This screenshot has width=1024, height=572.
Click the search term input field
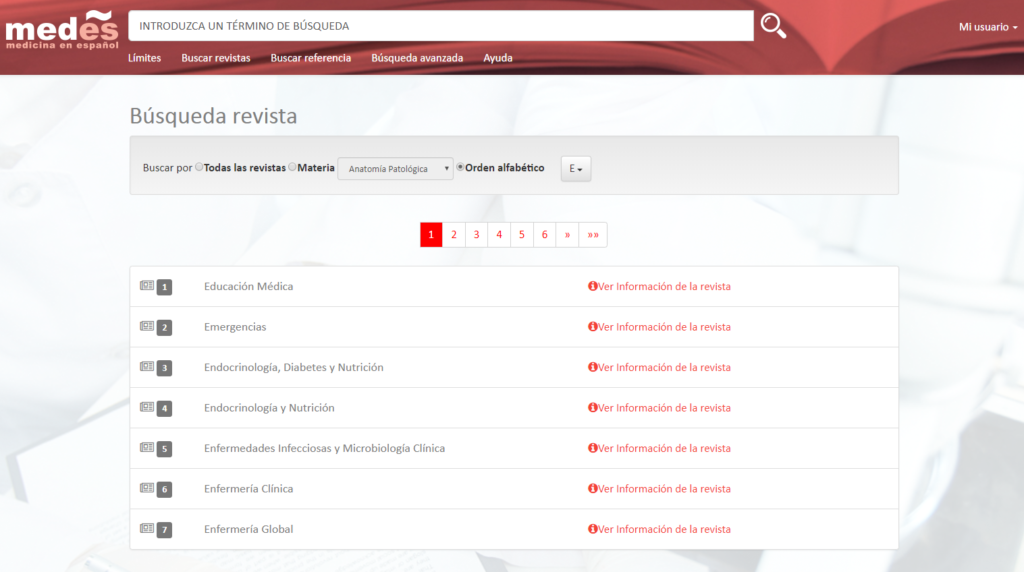[x=441, y=26]
